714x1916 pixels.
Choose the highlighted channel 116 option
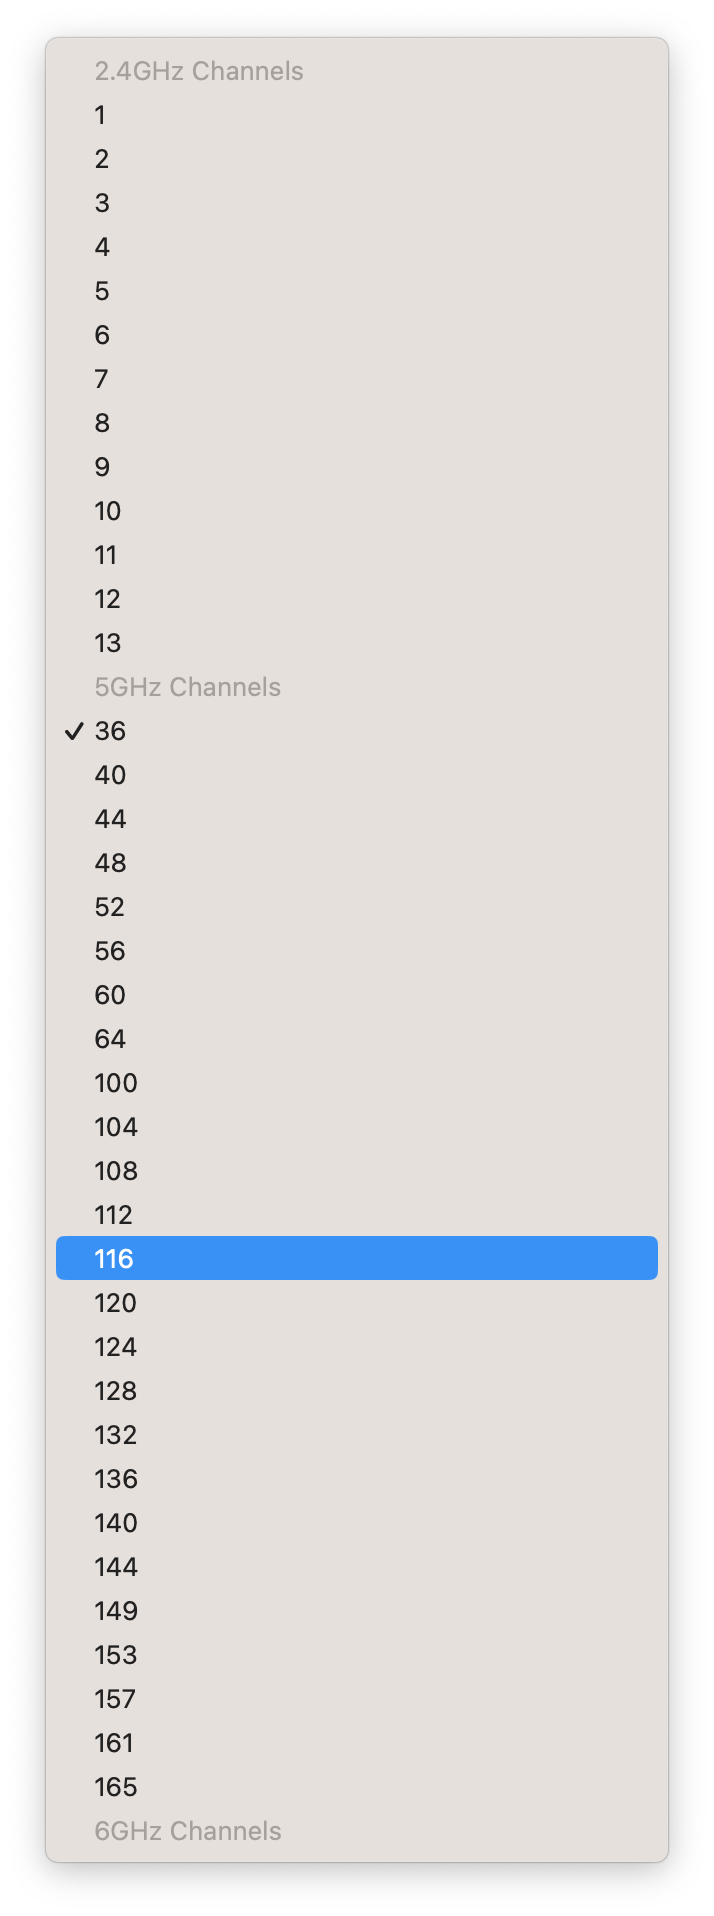[x=115, y=1259]
